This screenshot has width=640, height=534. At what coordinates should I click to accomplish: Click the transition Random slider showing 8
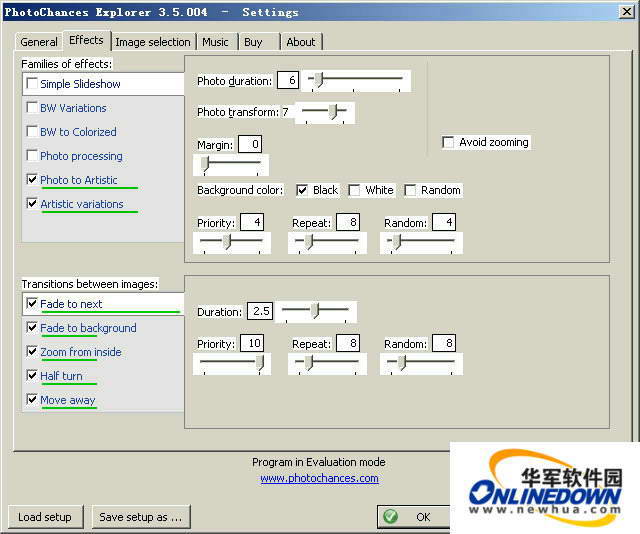pyautogui.click(x=421, y=364)
